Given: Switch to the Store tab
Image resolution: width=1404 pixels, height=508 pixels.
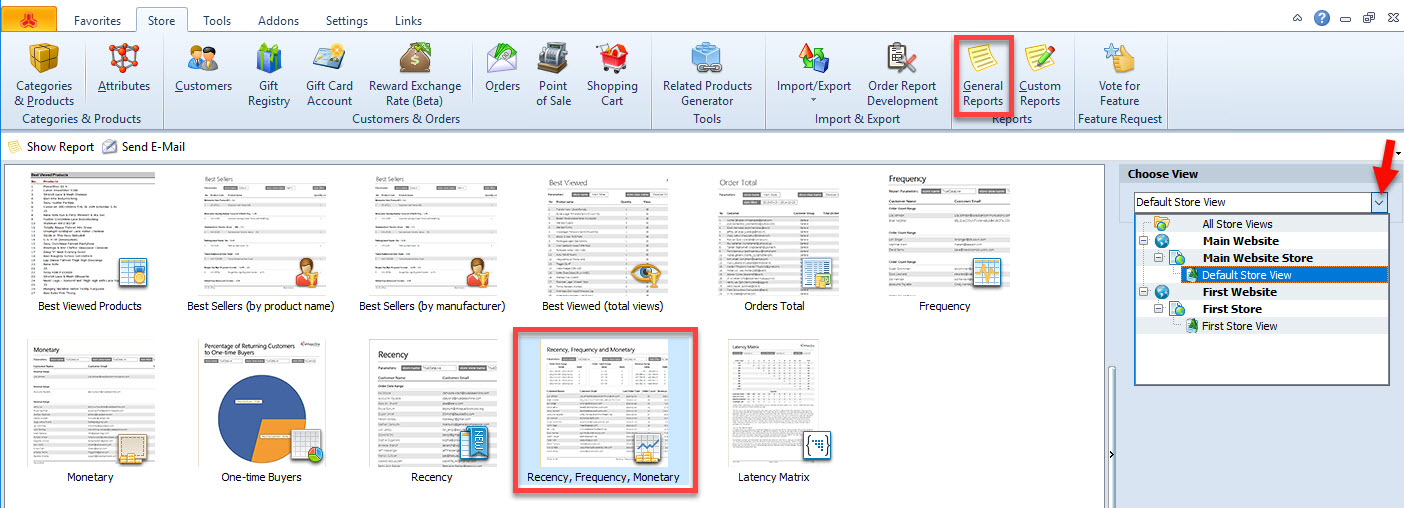Looking at the screenshot, I should pos(161,20).
